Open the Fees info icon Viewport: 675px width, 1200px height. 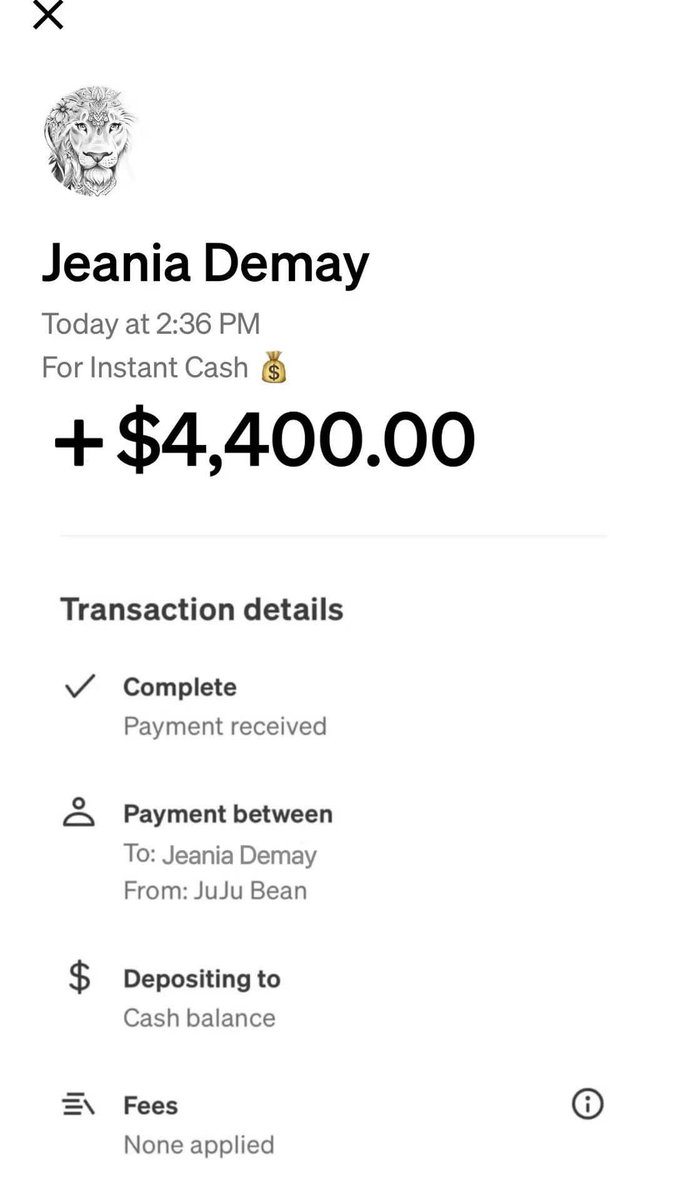point(587,1104)
